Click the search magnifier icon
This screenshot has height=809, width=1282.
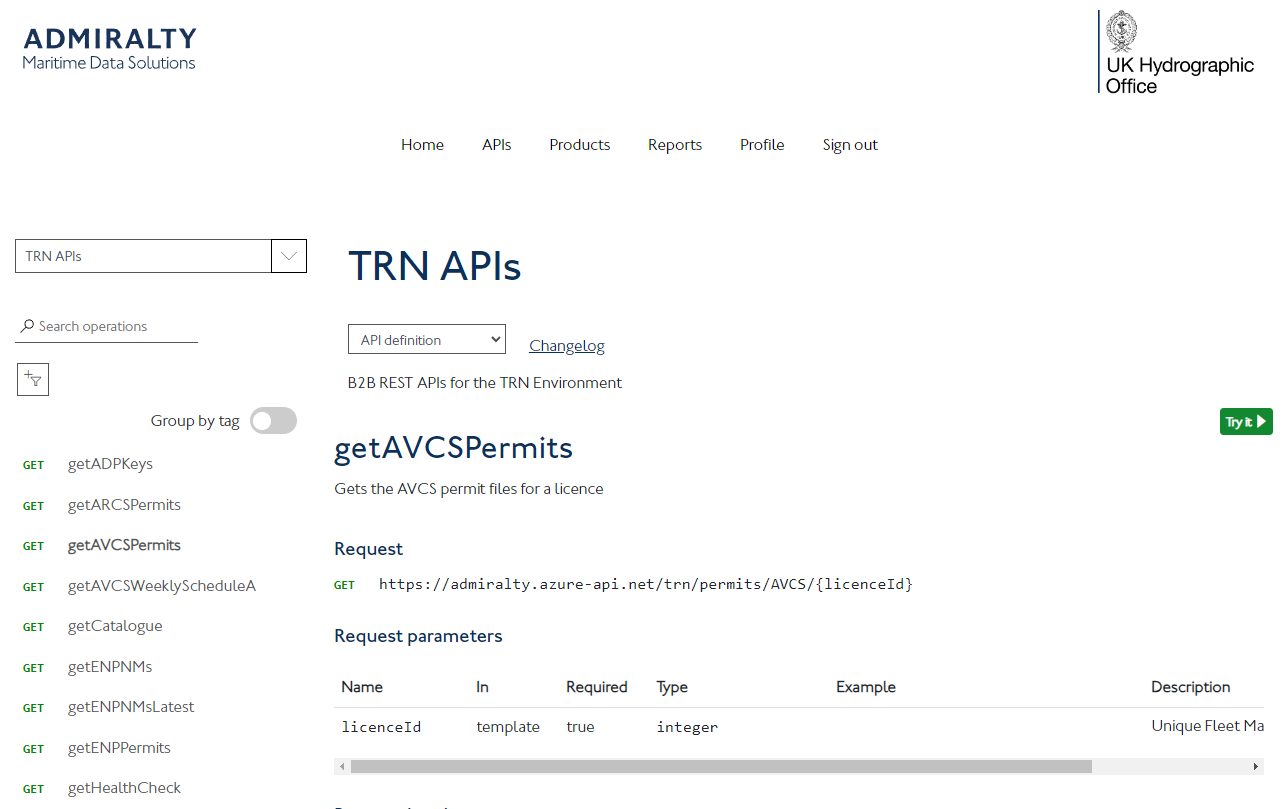(27, 326)
